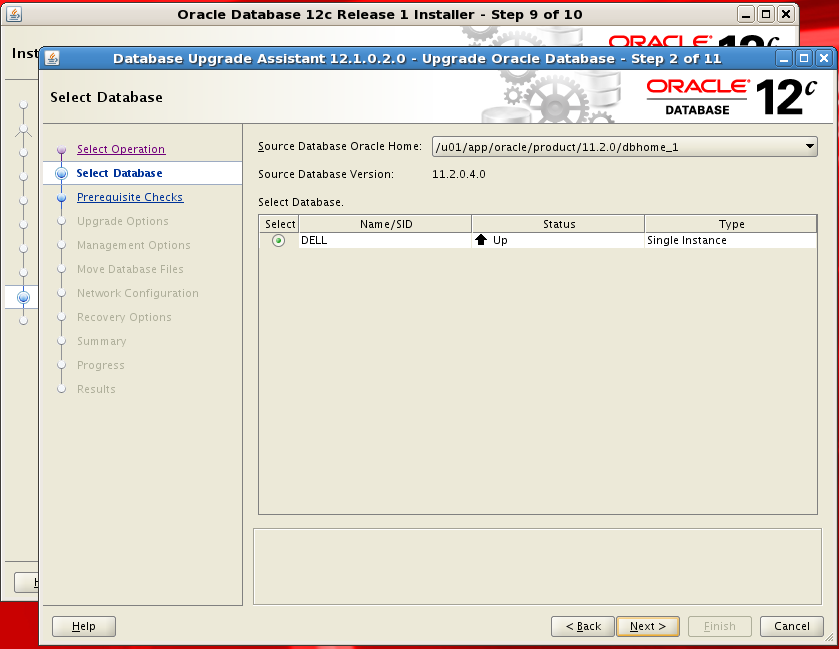The width and height of the screenshot is (839, 649).
Task: Click the Next button
Action: [647, 626]
